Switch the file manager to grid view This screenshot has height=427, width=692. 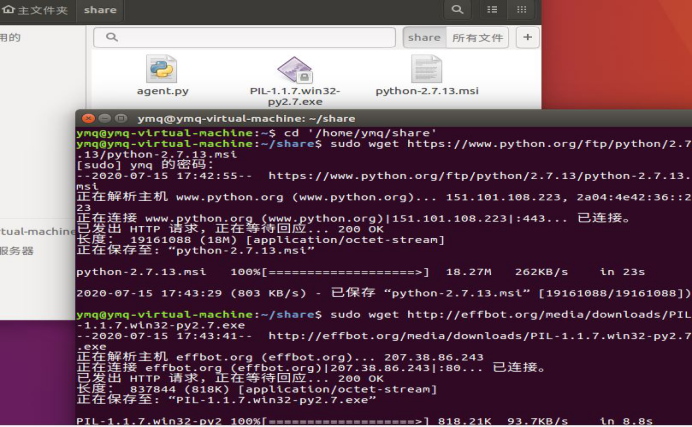pyautogui.click(x=522, y=10)
